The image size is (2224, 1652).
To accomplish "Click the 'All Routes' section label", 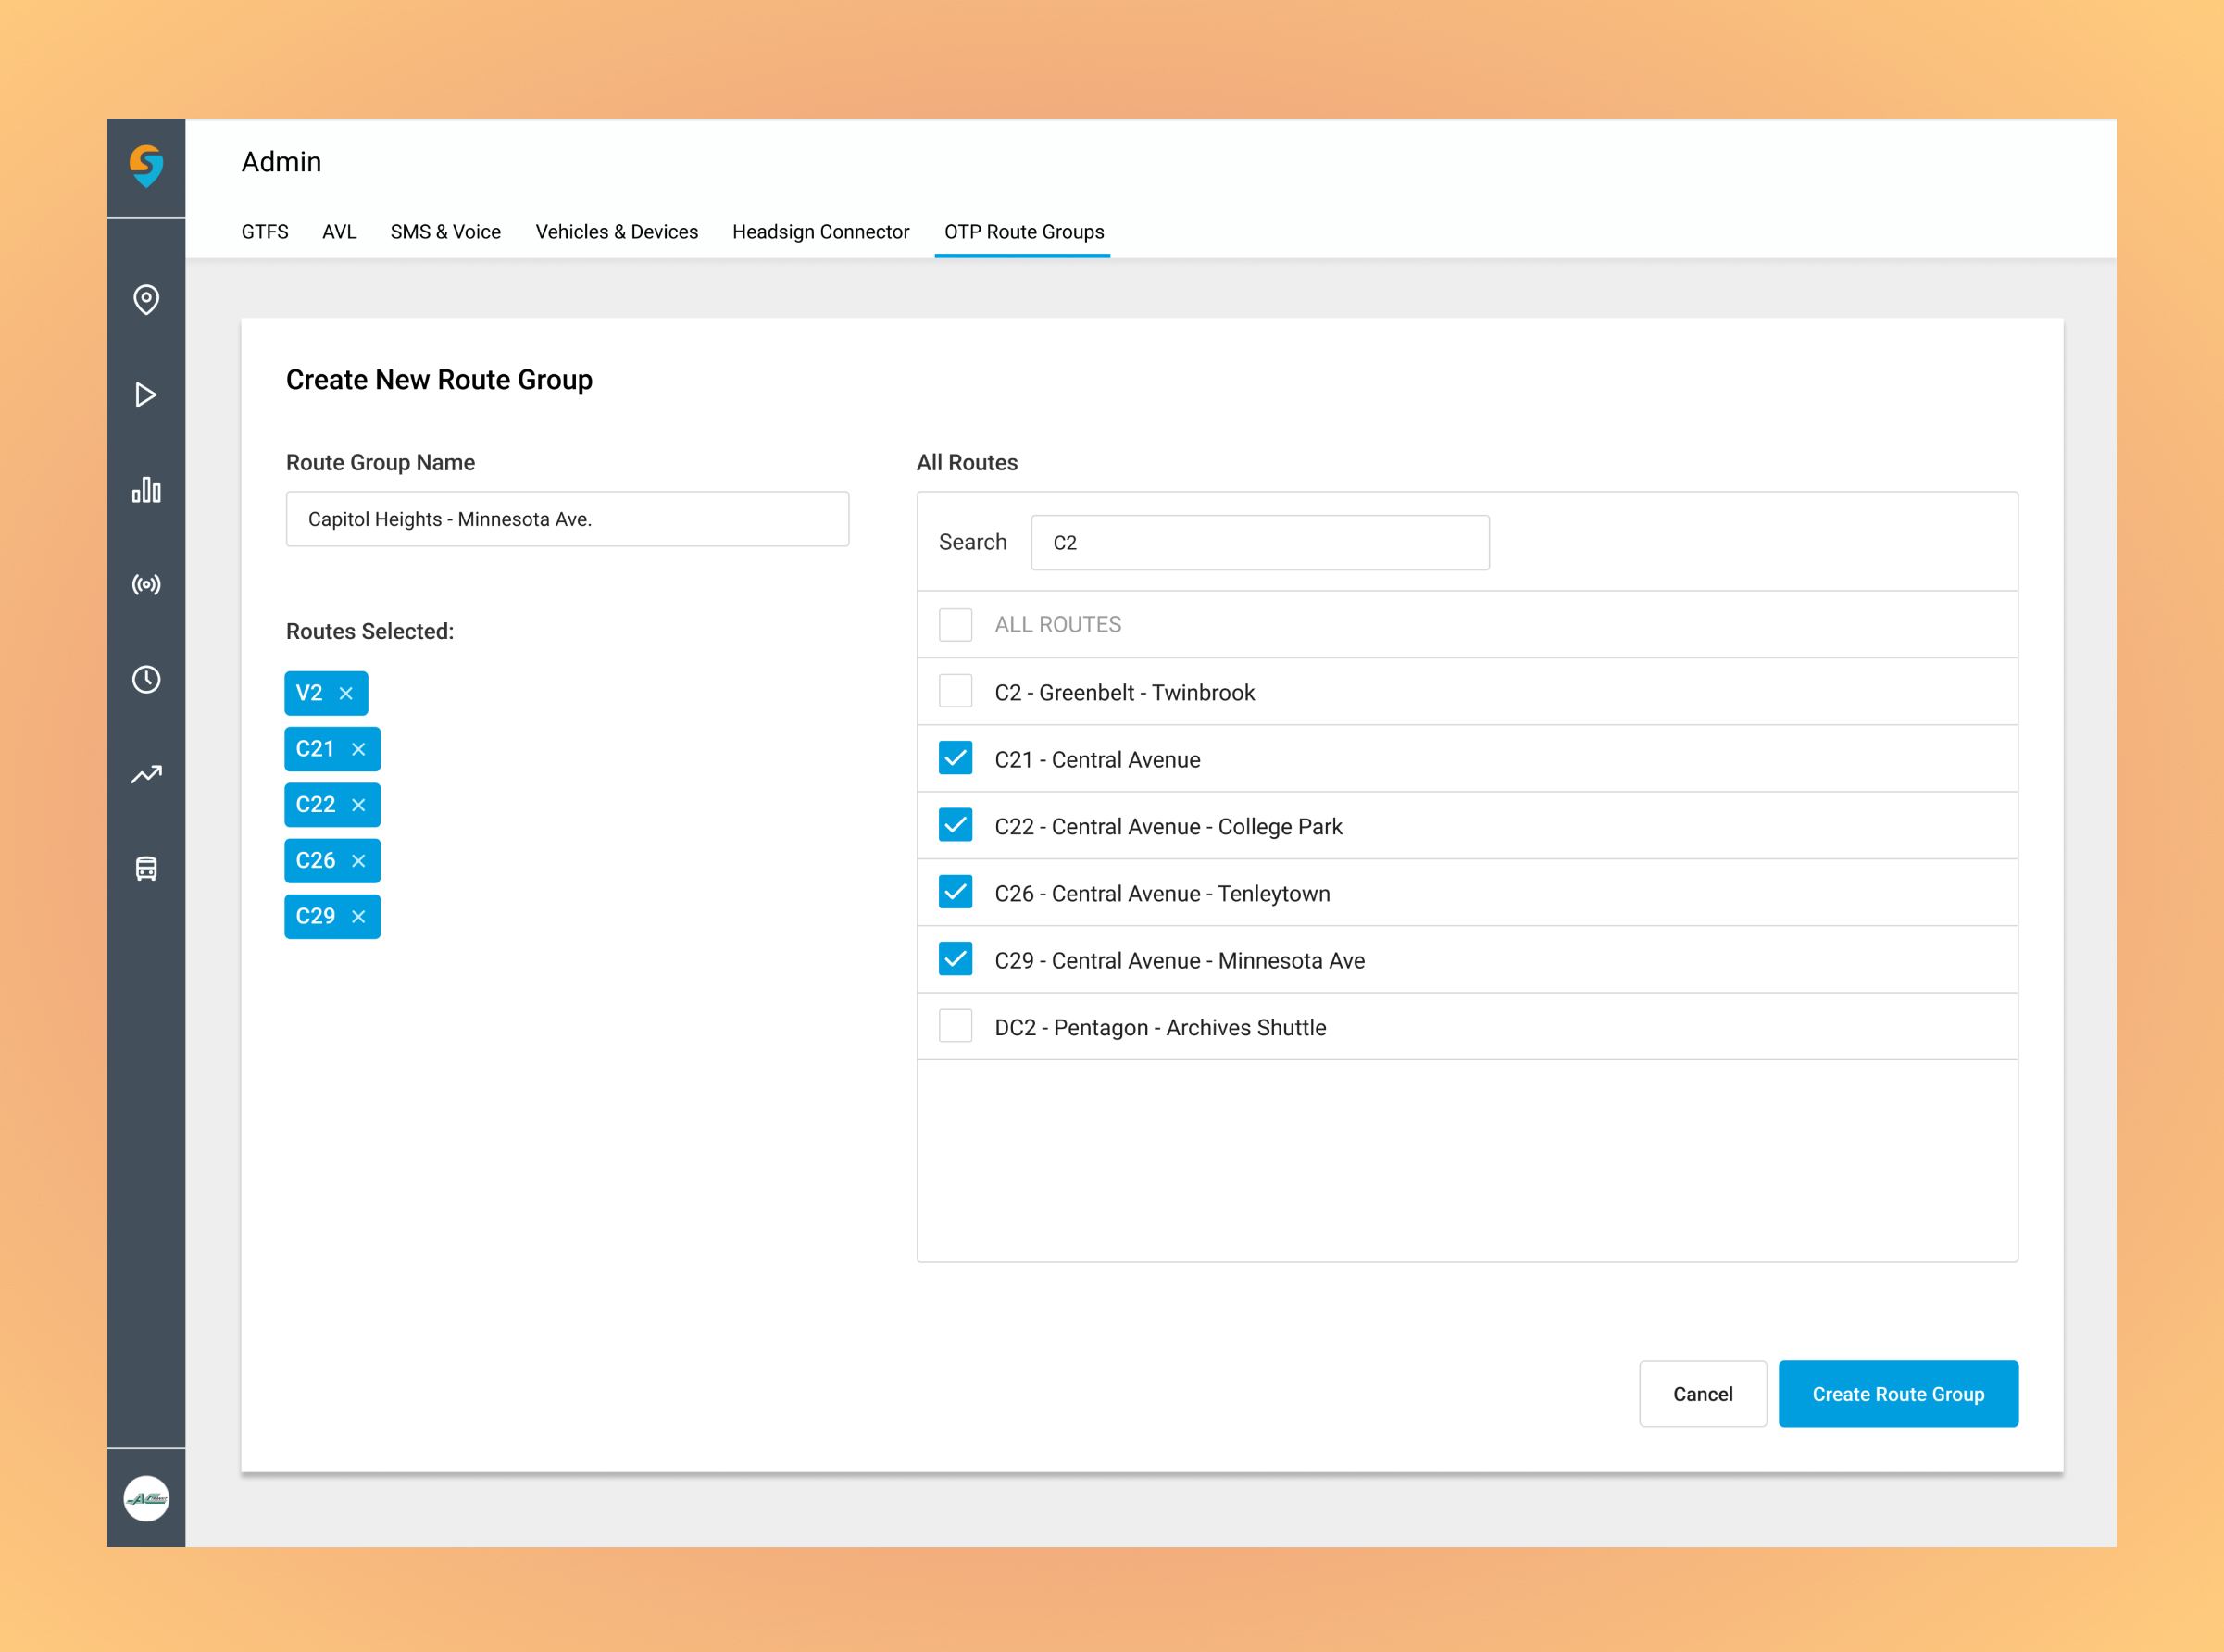I will point(967,463).
